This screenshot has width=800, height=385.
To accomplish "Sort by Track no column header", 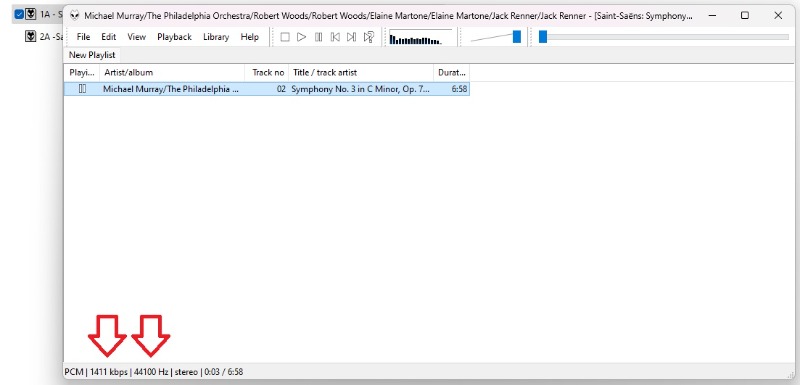I will 267,72.
